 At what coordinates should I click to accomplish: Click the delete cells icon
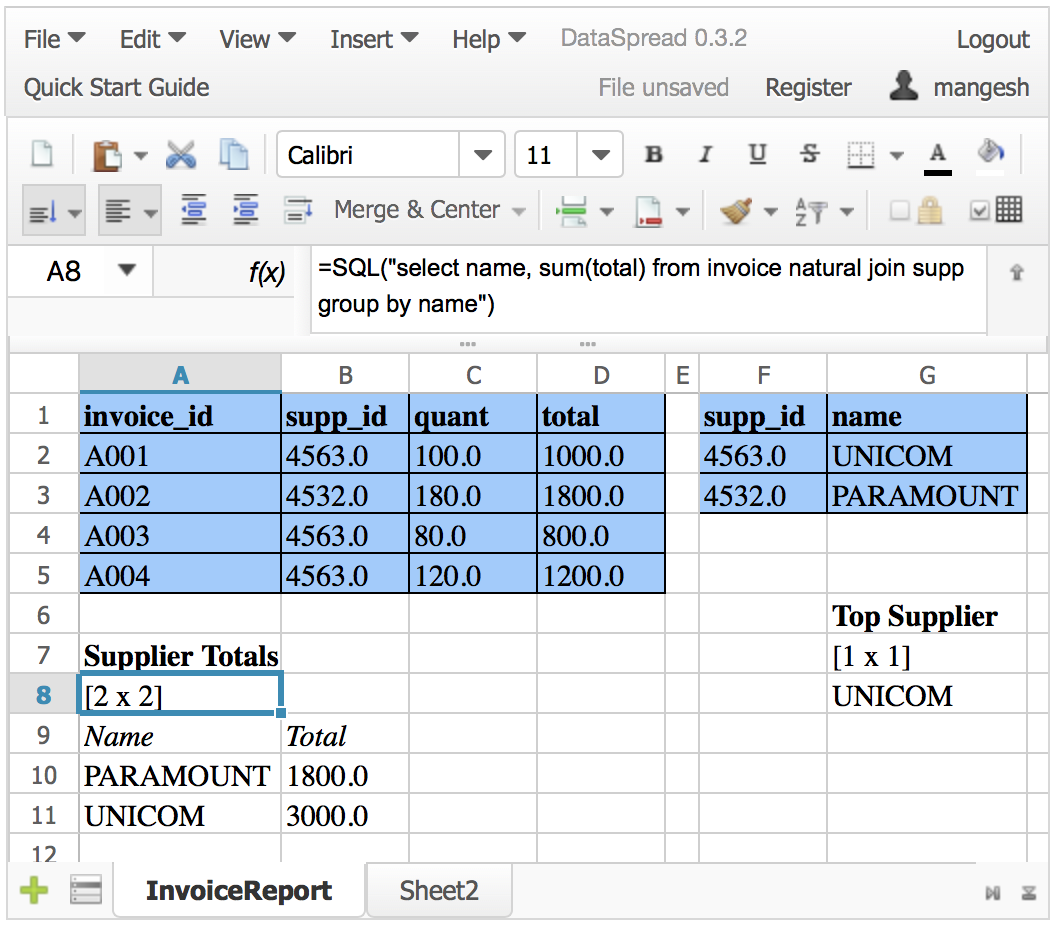(649, 212)
